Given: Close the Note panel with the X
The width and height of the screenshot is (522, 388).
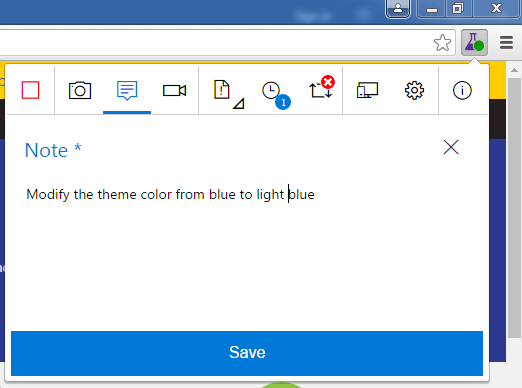Looking at the screenshot, I should [451, 147].
